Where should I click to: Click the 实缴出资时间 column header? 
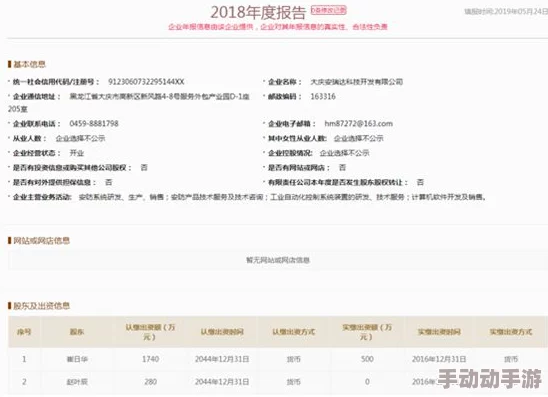tap(439, 332)
